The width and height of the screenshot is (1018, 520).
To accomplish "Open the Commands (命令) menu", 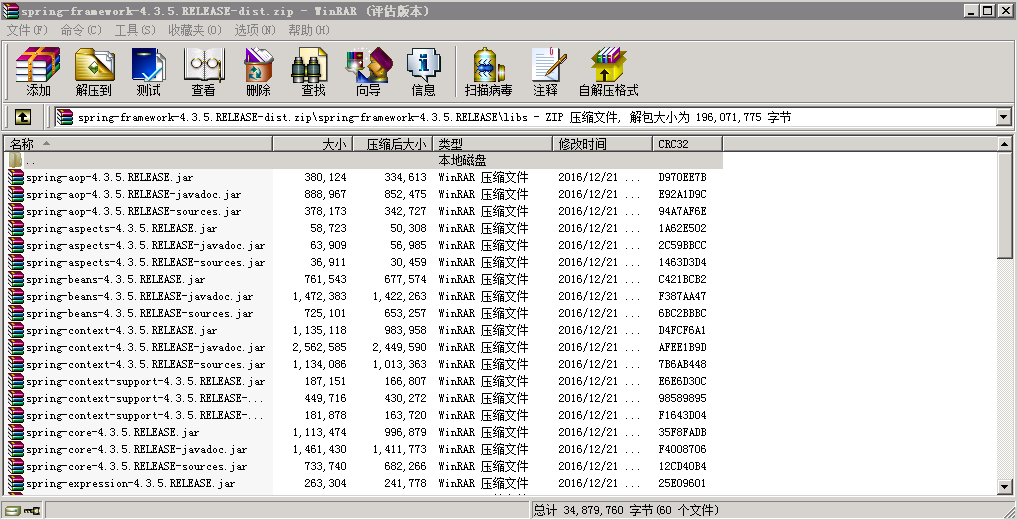I will tap(81, 31).
